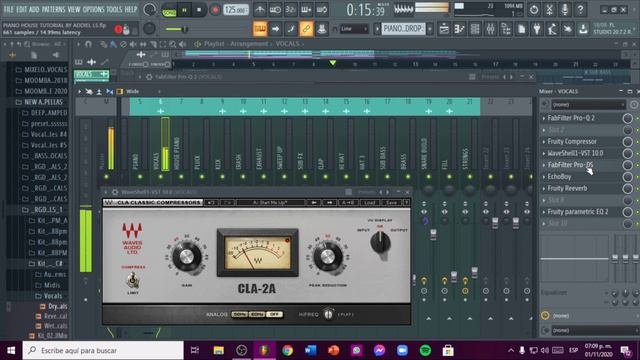The image size is (640, 360).
Task: Click the Windows Start button
Action: (x=11, y=350)
